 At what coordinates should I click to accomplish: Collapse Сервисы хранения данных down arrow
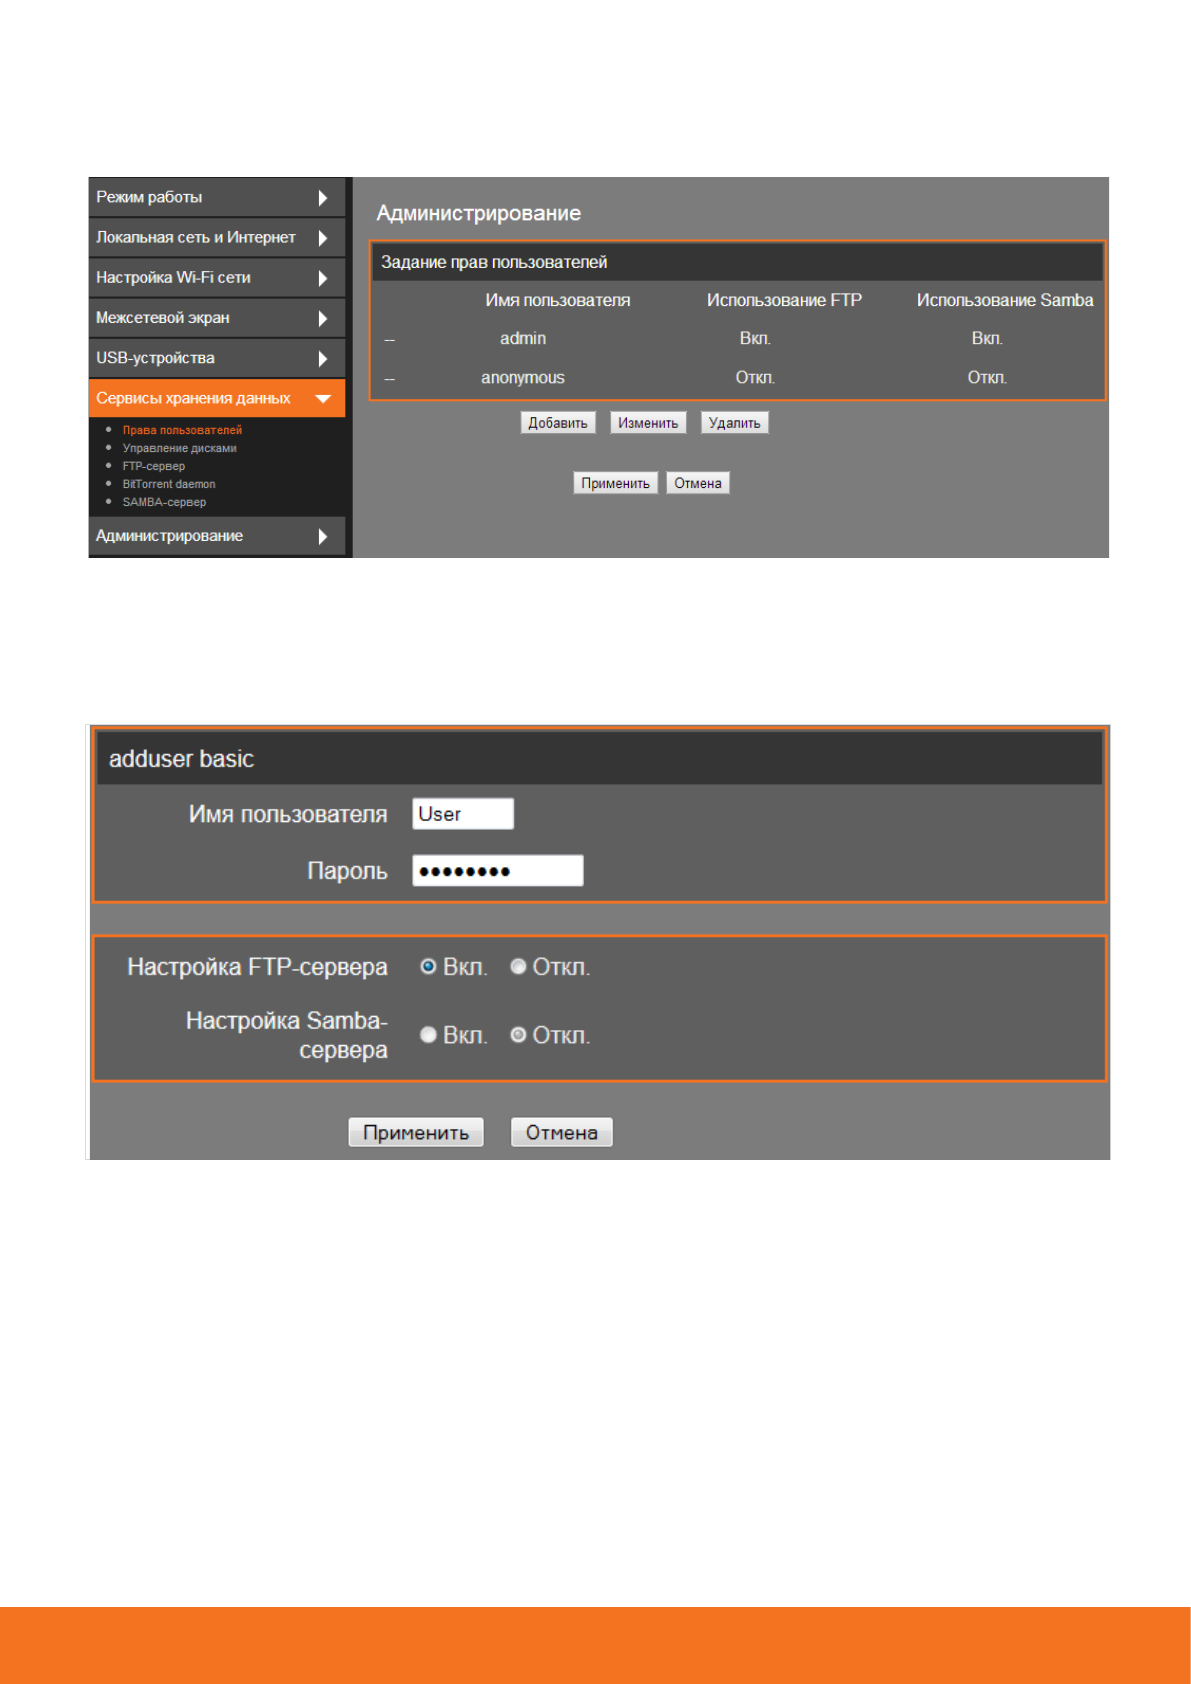[x=322, y=398]
